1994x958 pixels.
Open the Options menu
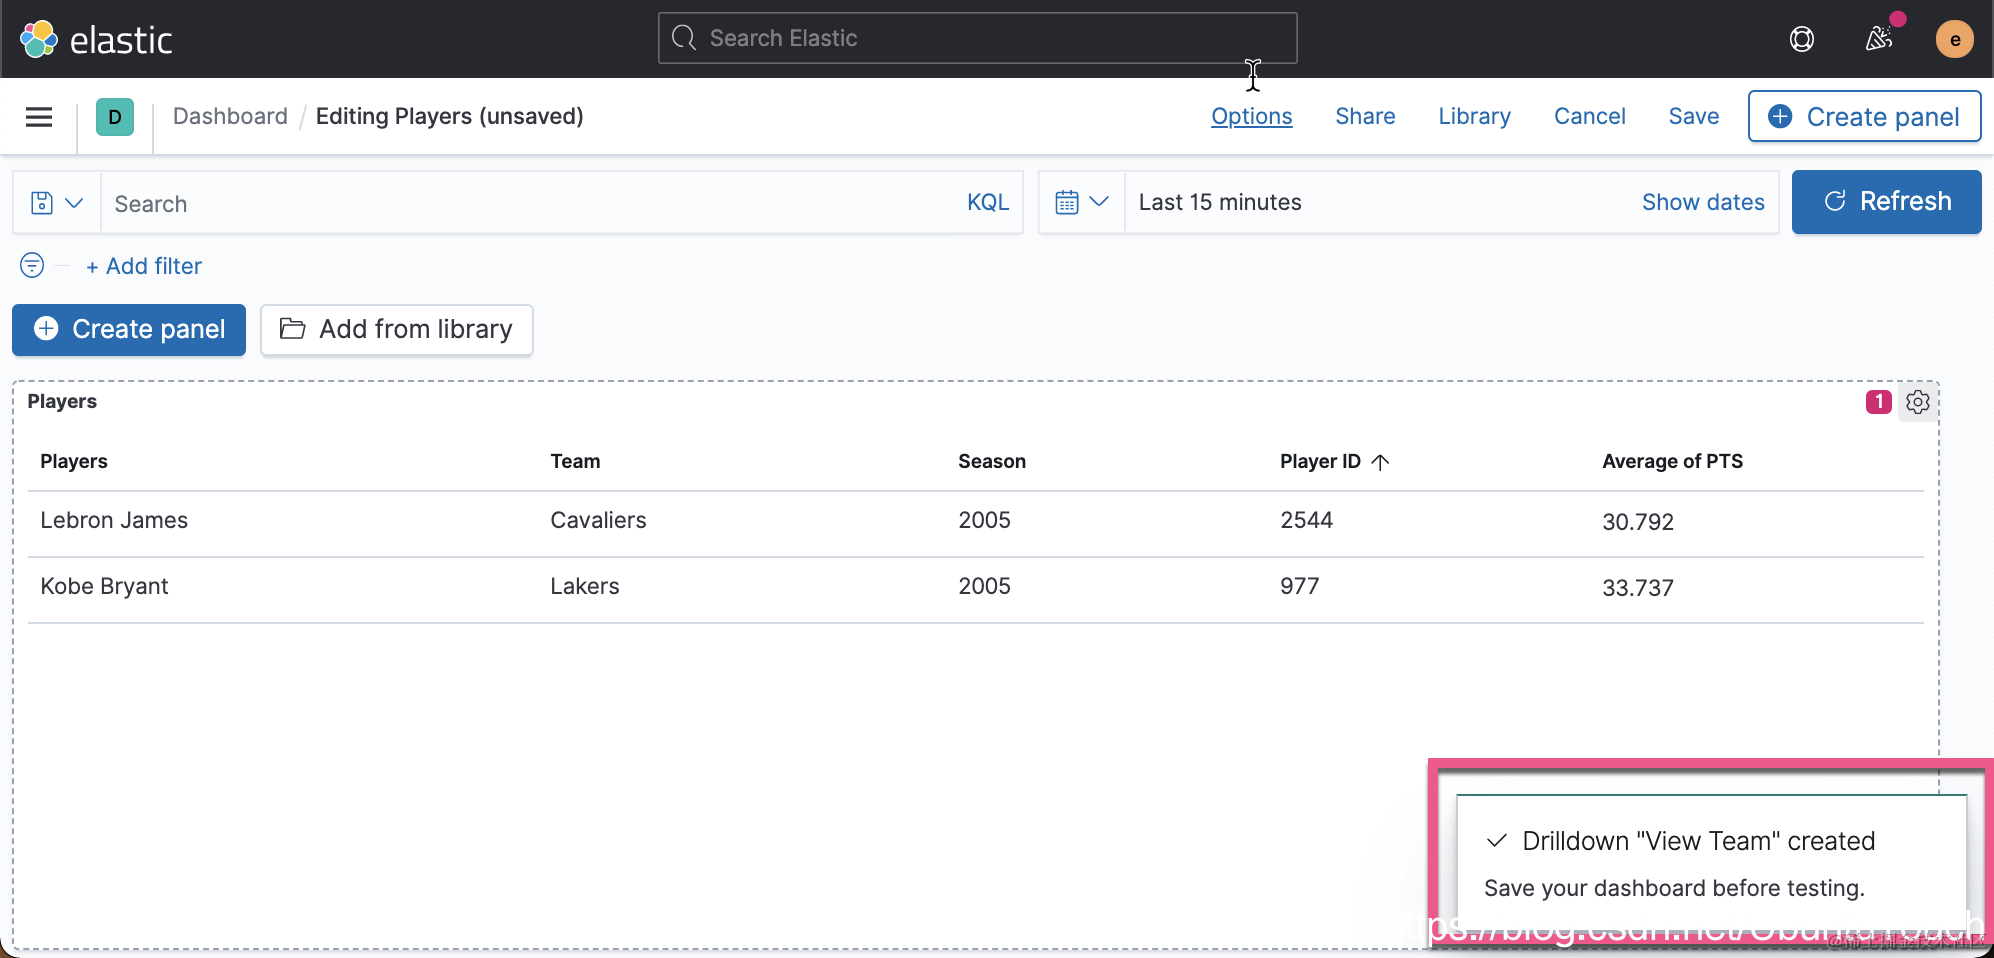tap(1252, 116)
